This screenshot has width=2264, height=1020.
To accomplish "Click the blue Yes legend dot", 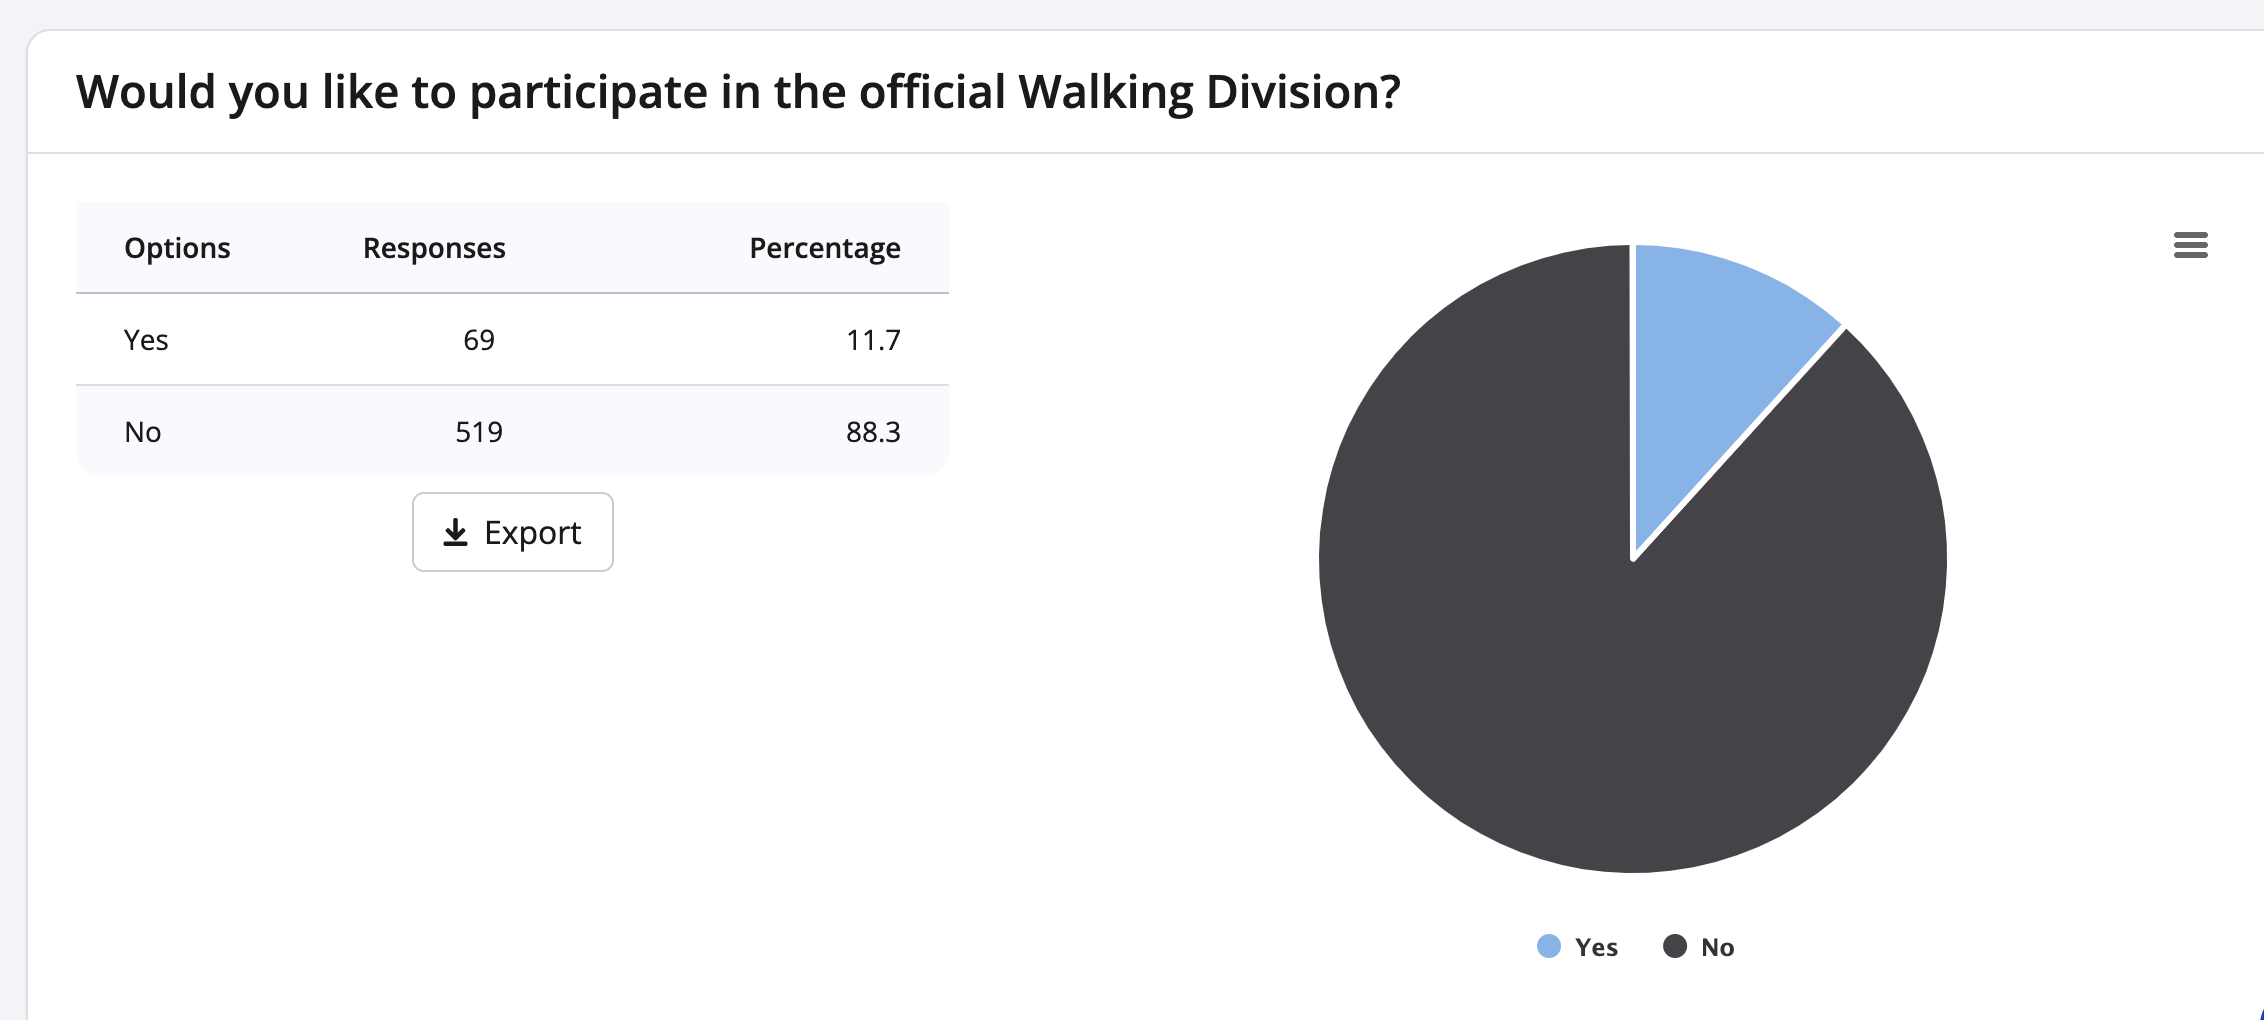I will coord(1549,946).
